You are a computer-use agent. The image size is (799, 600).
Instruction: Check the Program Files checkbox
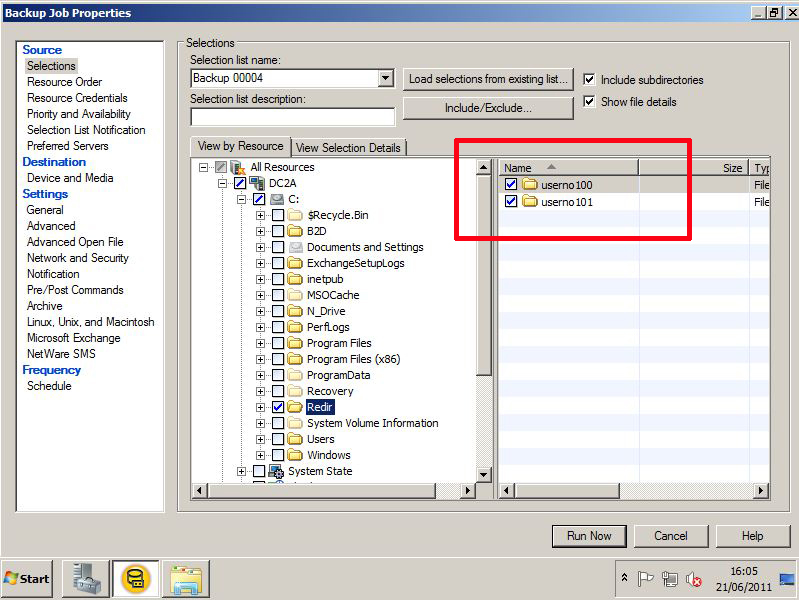click(278, 343)
